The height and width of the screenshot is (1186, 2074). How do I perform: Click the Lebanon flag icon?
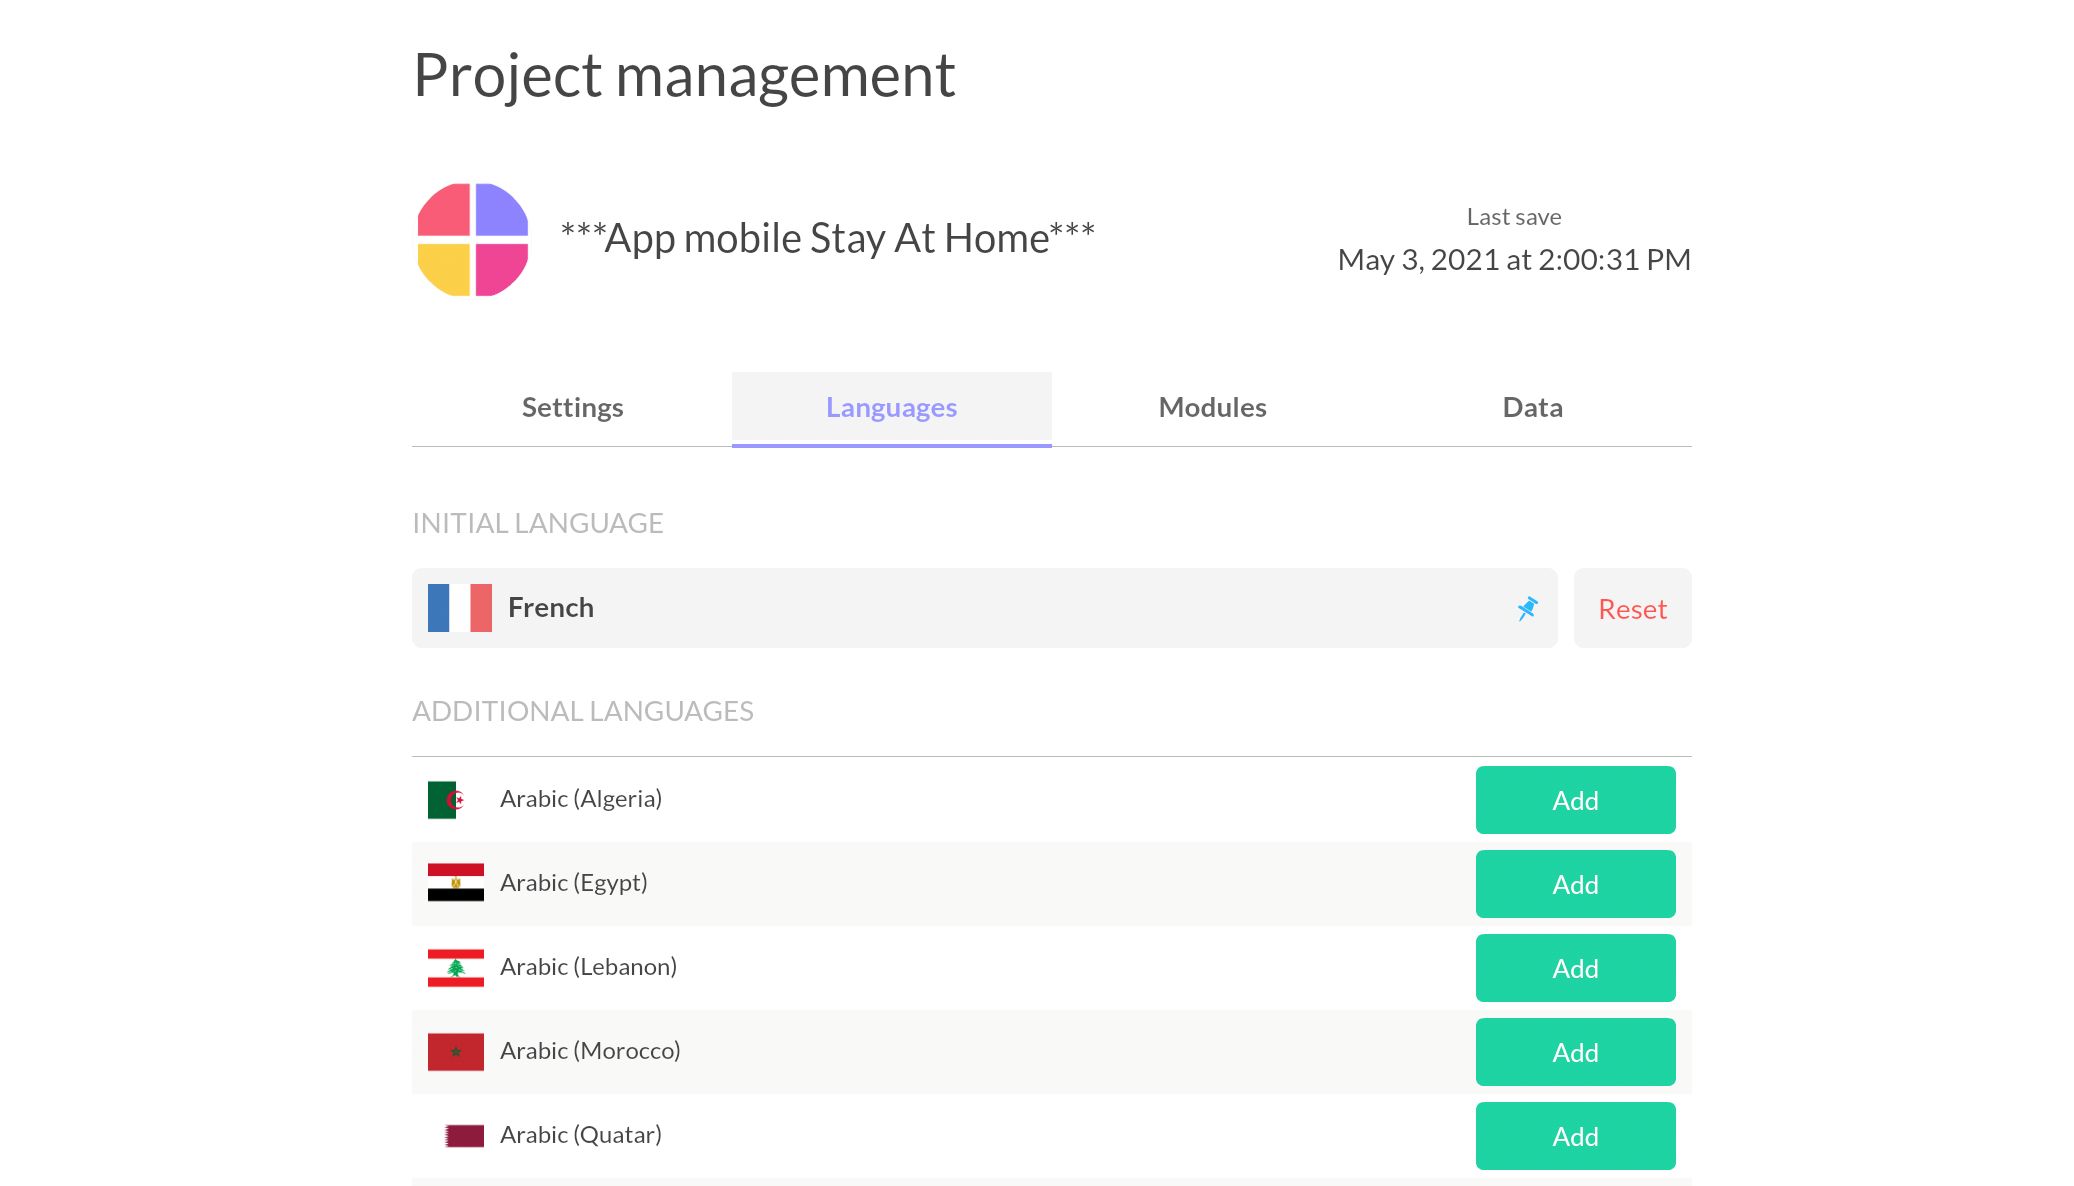(x=456, y=967)
